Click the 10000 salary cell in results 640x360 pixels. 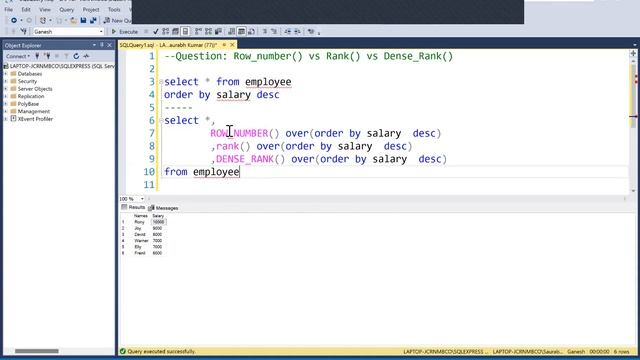158,222
